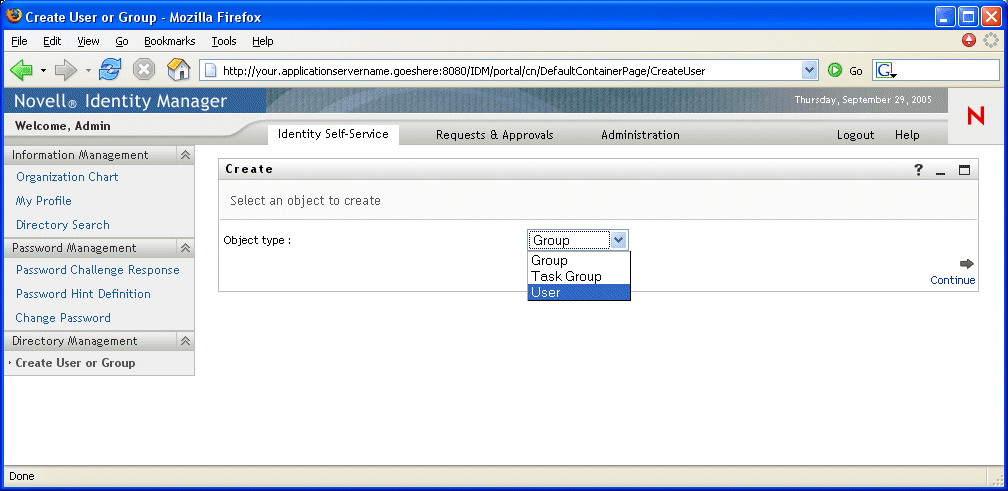Screen dimensions: 1008x491
Task: Click the Thursday, September 29, 2005 date
Action: point(863,100)
